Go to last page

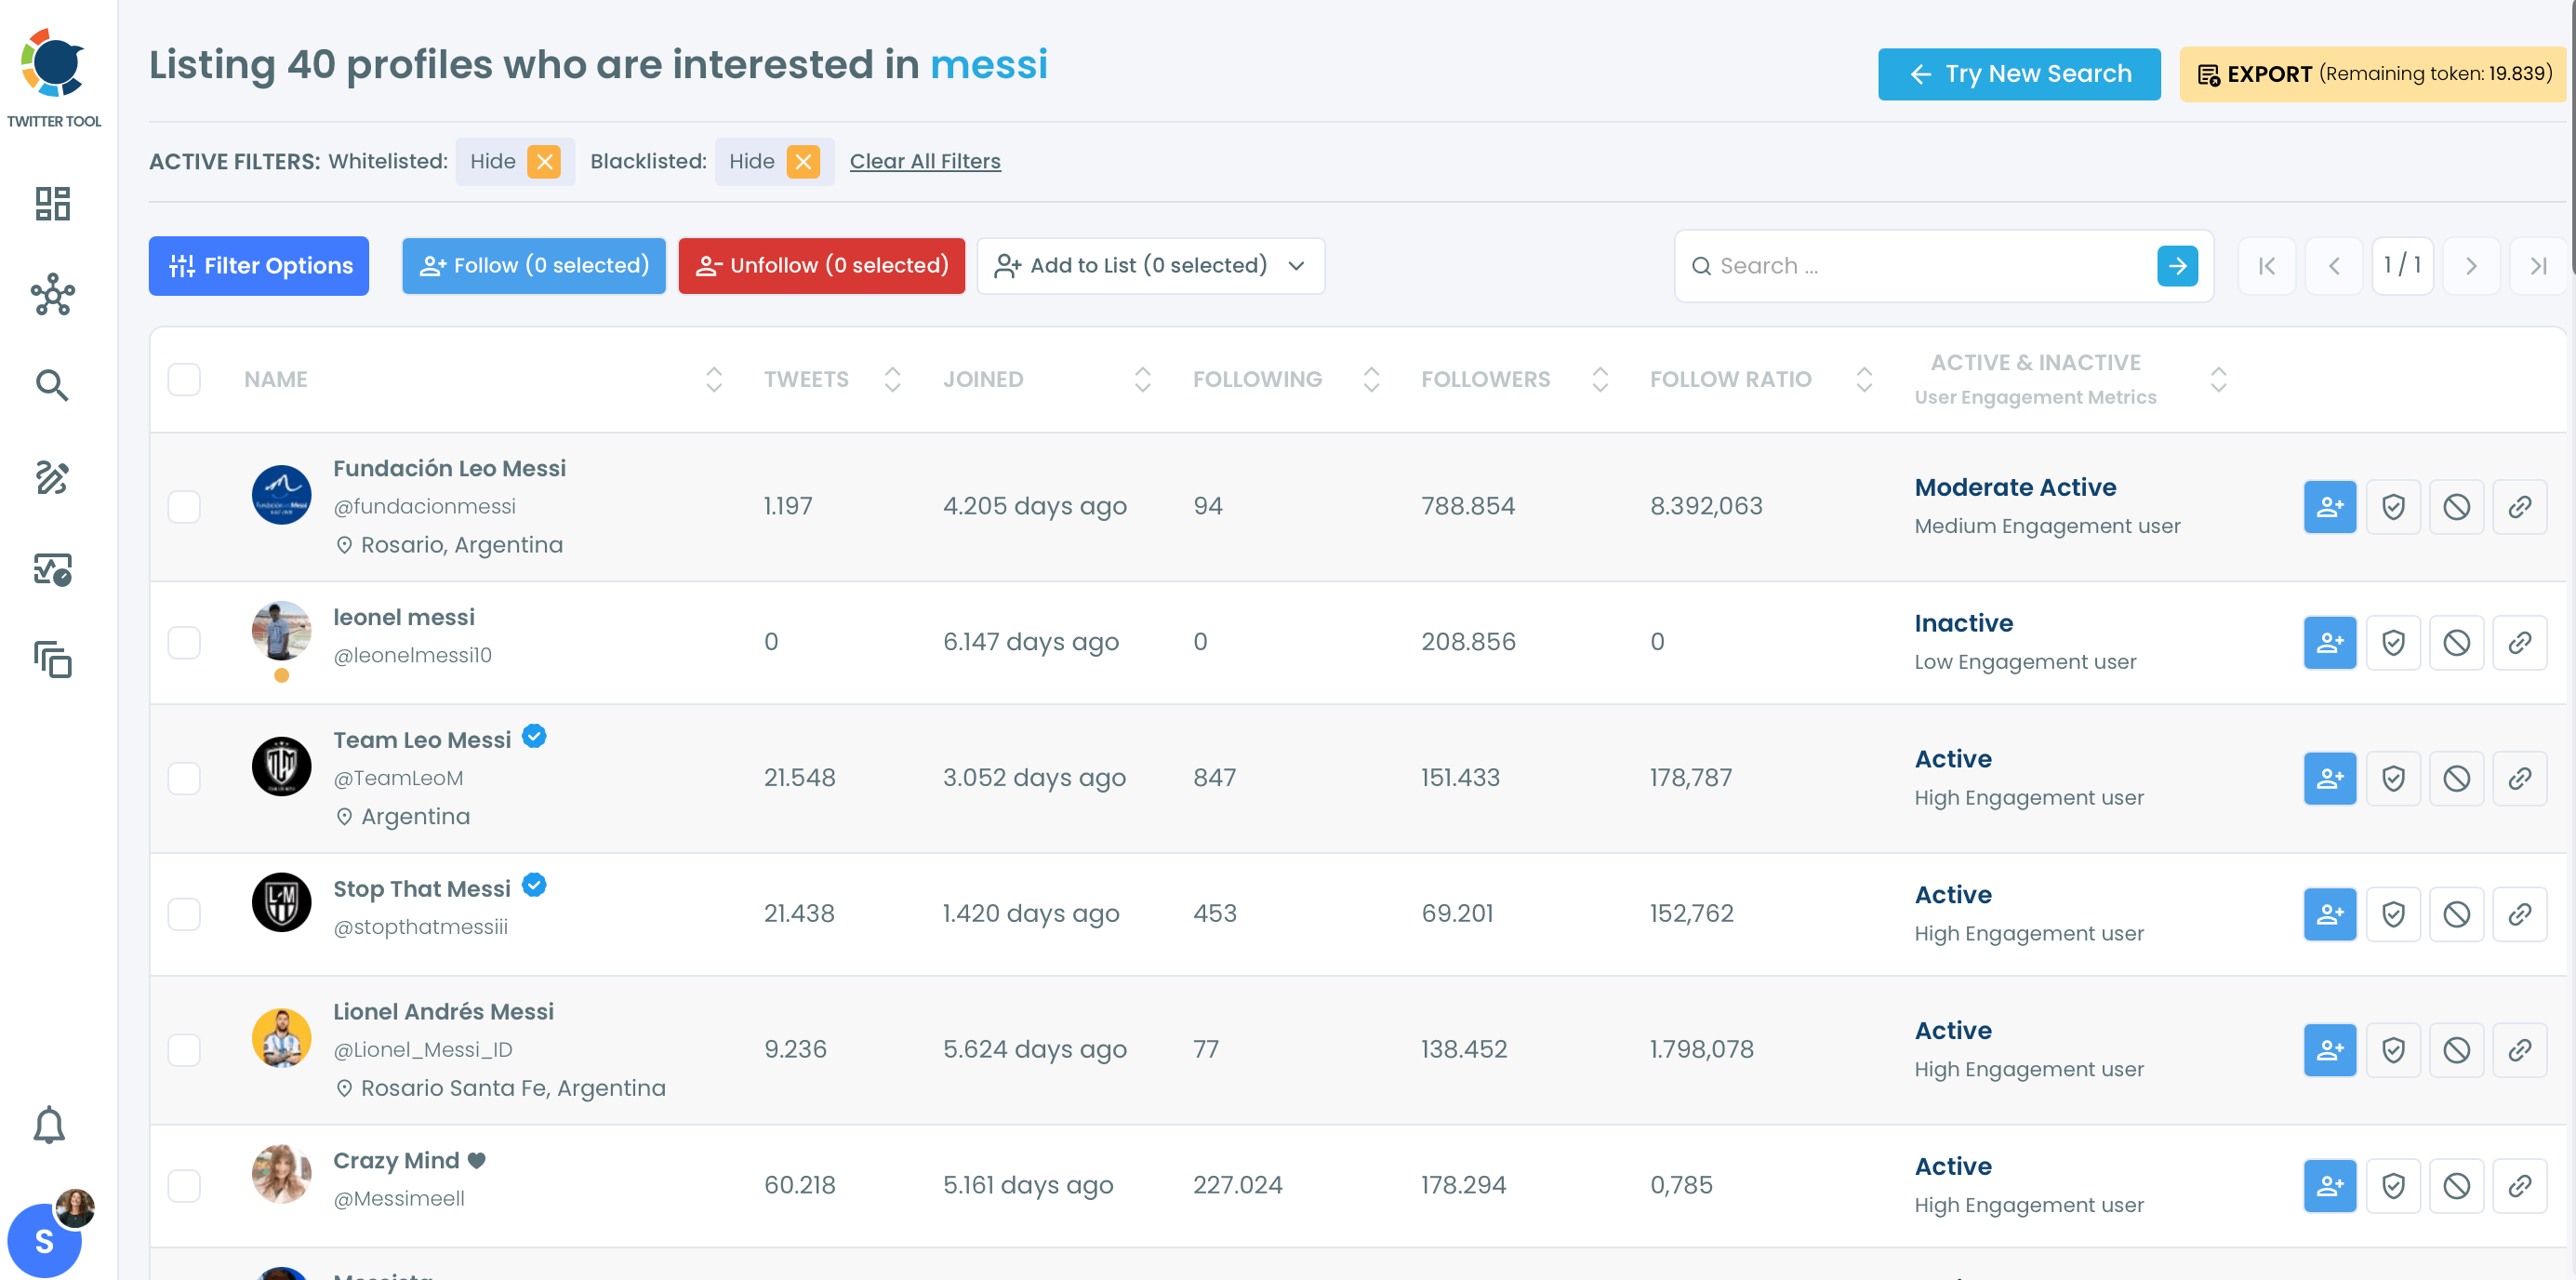tap(2538, 266)
